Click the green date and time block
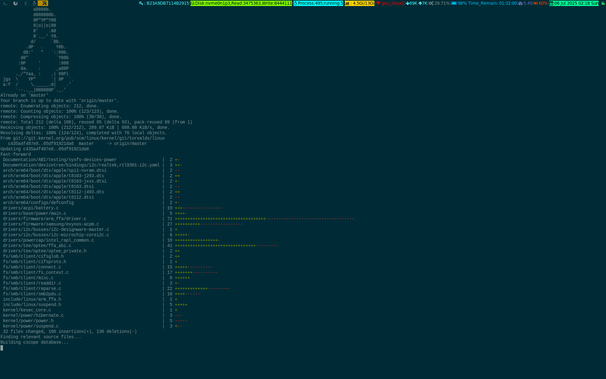 point(574,3)
